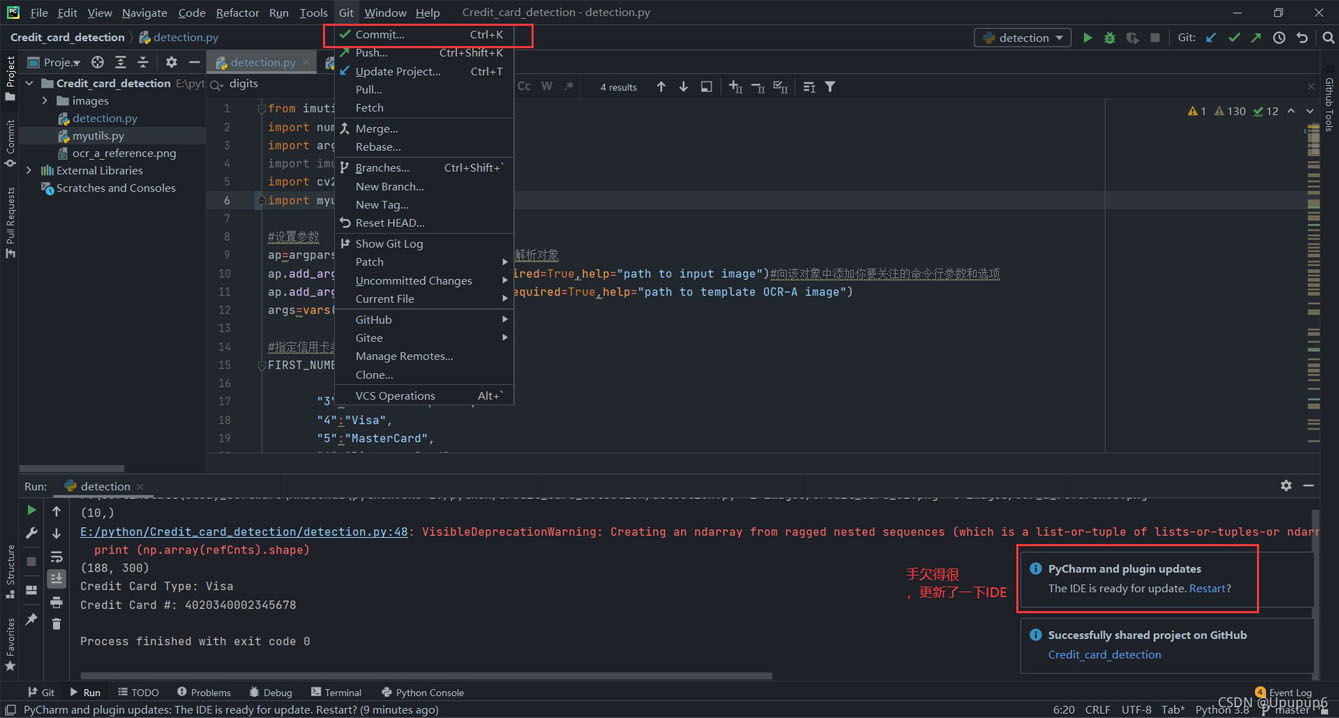Image resolution: width=1339 pixels, height=718 pixels.
Task: Run the detection configuration from the toolbar
Action: [x=1087, y=38]
